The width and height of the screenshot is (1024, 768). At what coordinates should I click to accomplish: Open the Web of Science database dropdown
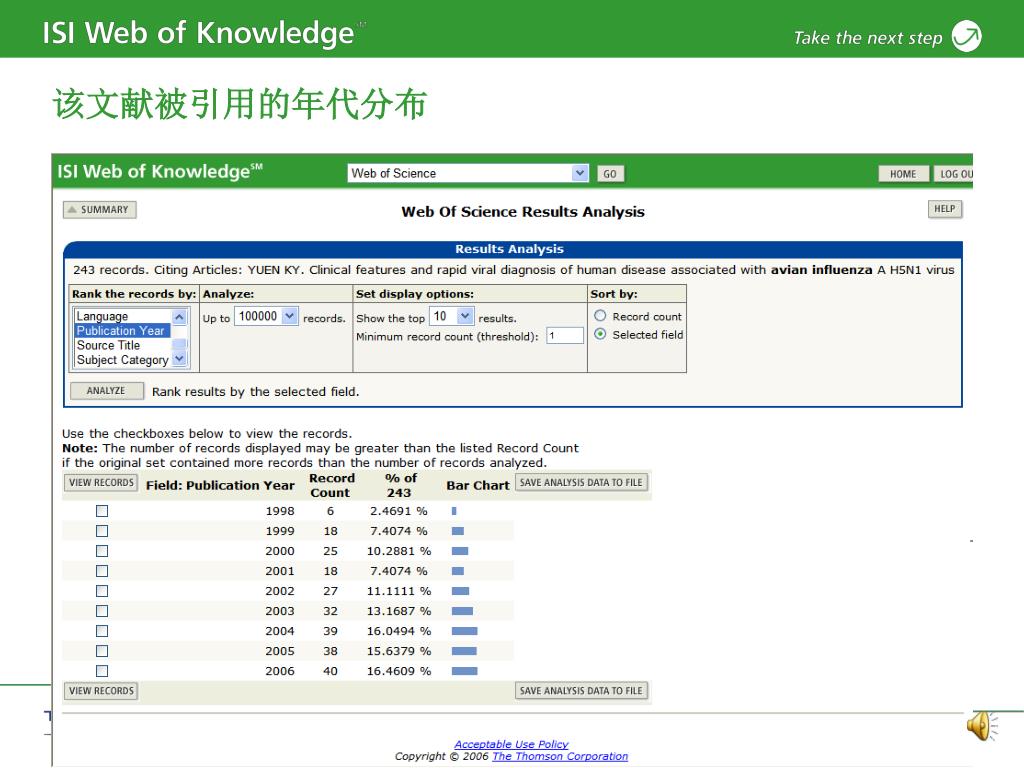pos(579,173)
